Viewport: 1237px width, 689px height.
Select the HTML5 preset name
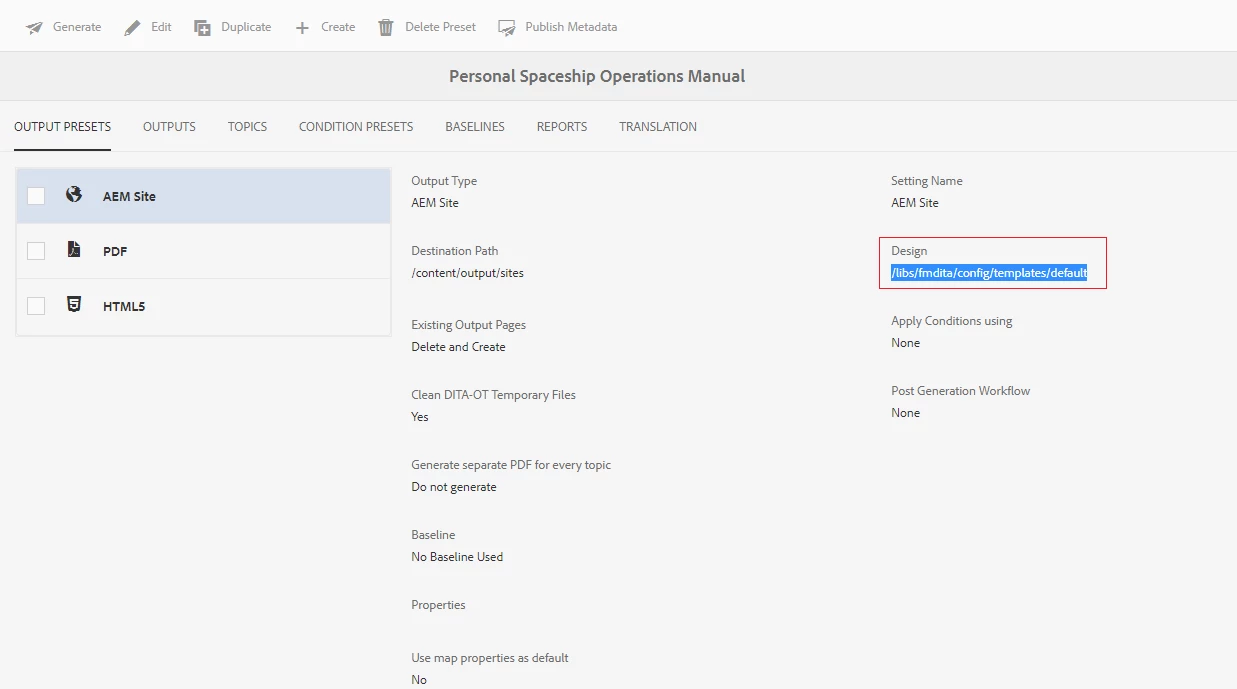tap(124, 306)
